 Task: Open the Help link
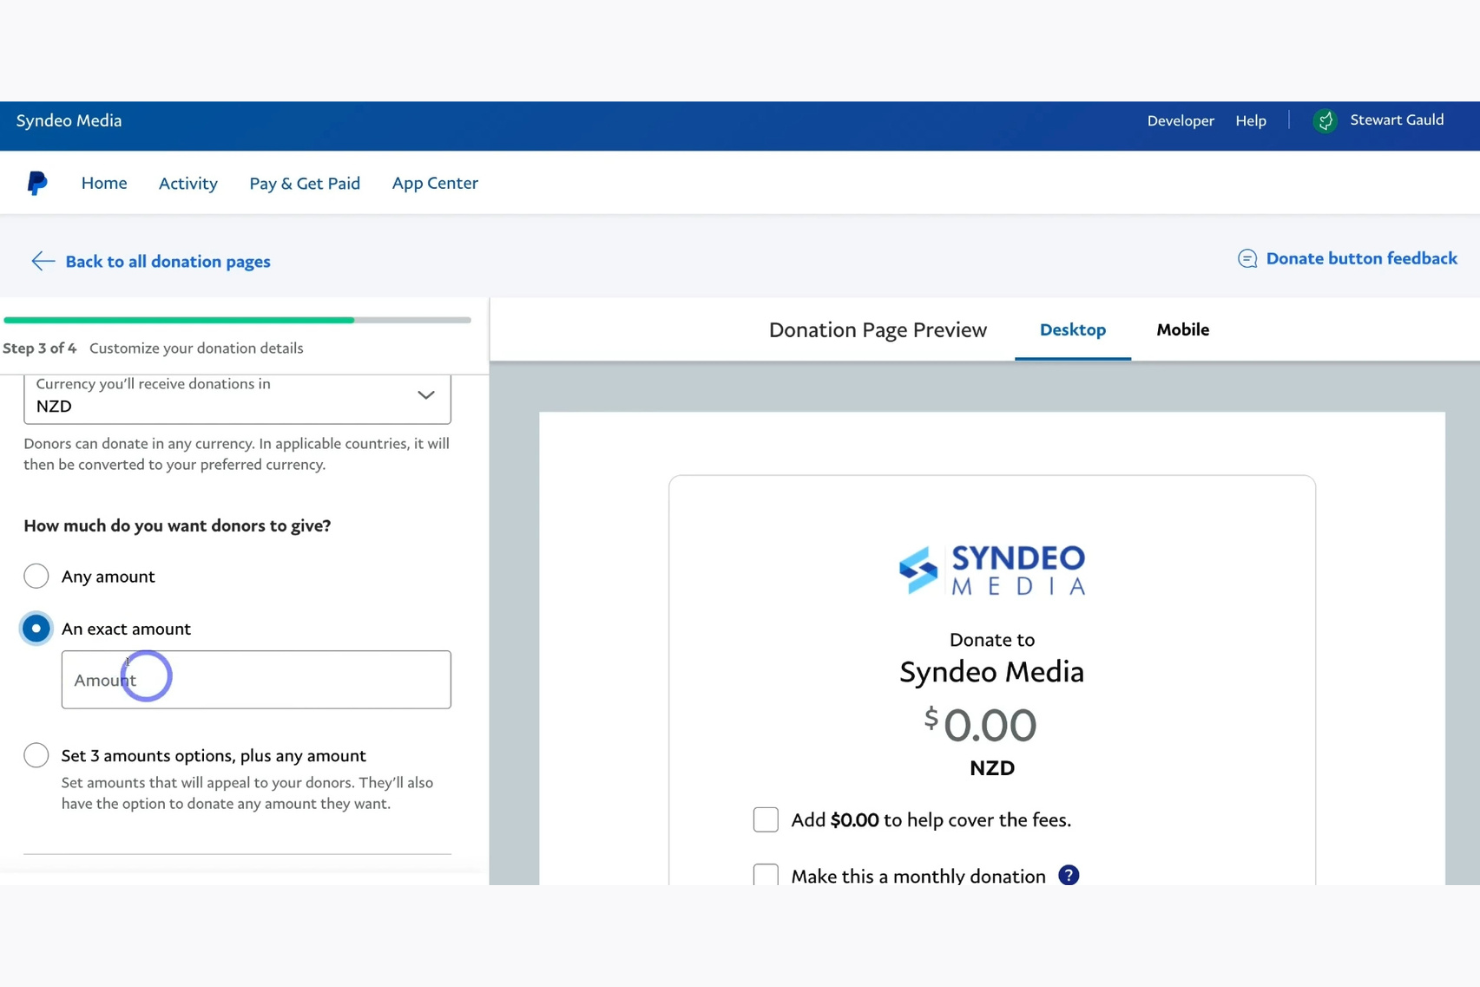coord(1251,121)
